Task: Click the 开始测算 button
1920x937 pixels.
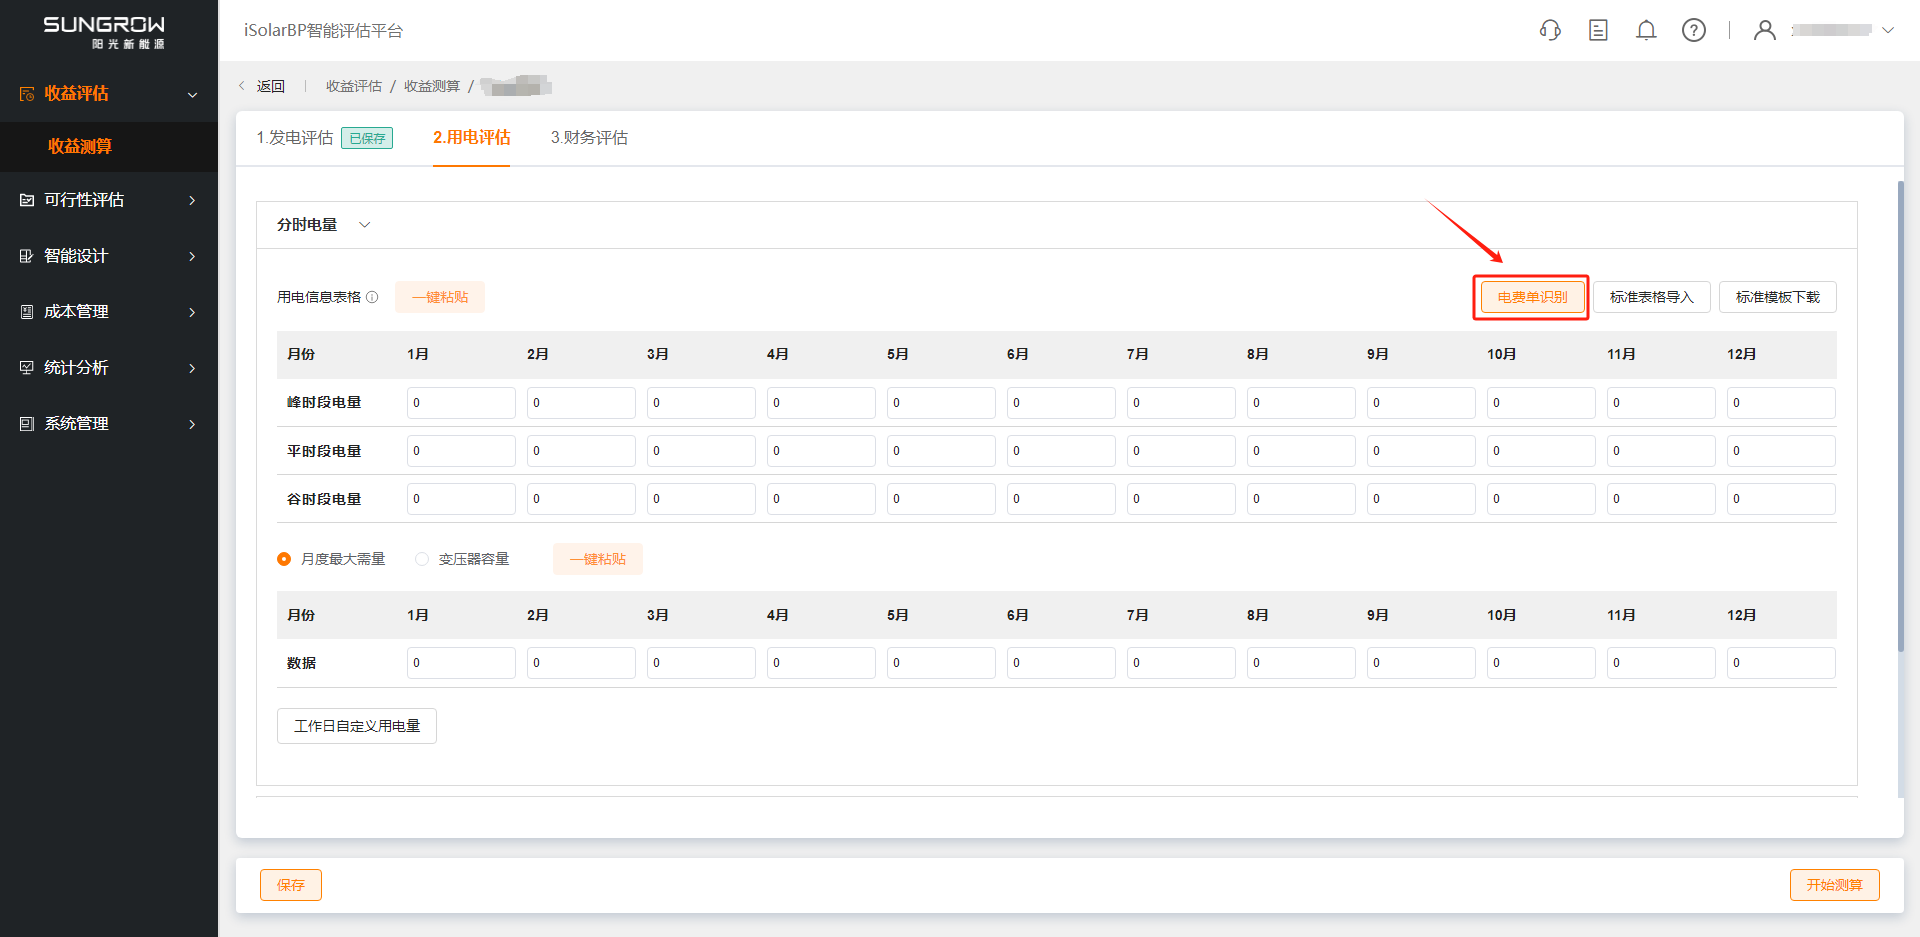Action: tap(1834, 885)
